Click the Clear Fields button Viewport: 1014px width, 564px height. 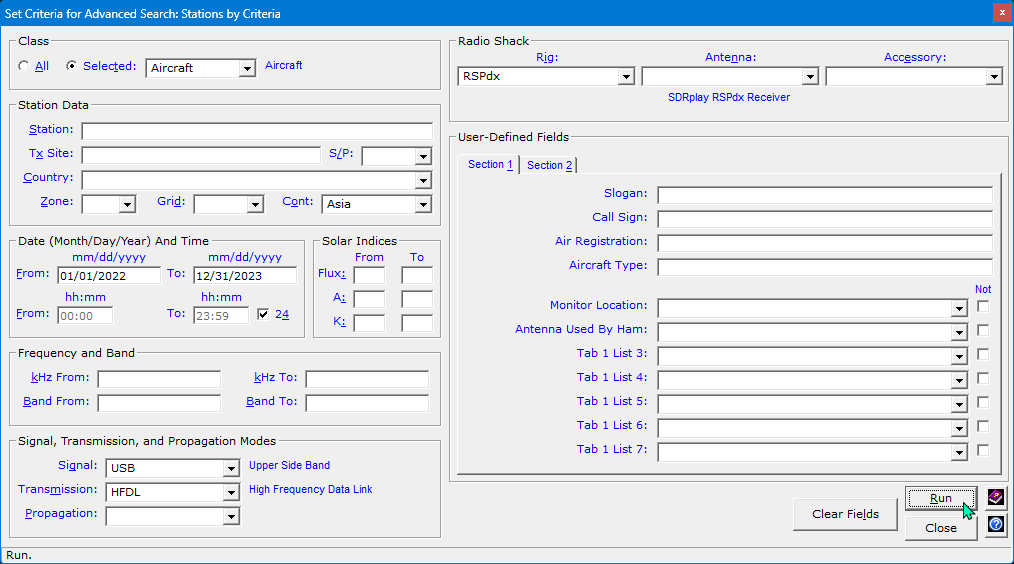click(845, 514)
